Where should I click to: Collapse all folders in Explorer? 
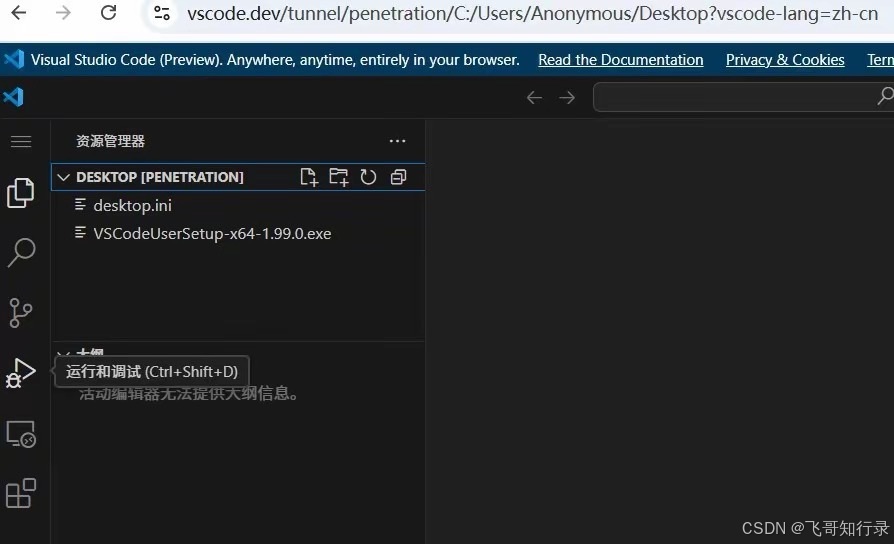[x=398, y=177]
